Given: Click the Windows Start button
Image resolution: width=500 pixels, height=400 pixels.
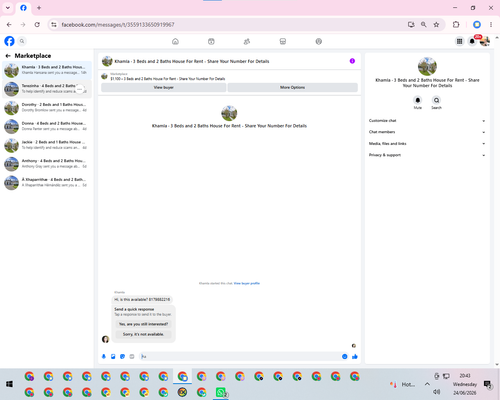Looking at the screenshot, I should tap(9, 384).
